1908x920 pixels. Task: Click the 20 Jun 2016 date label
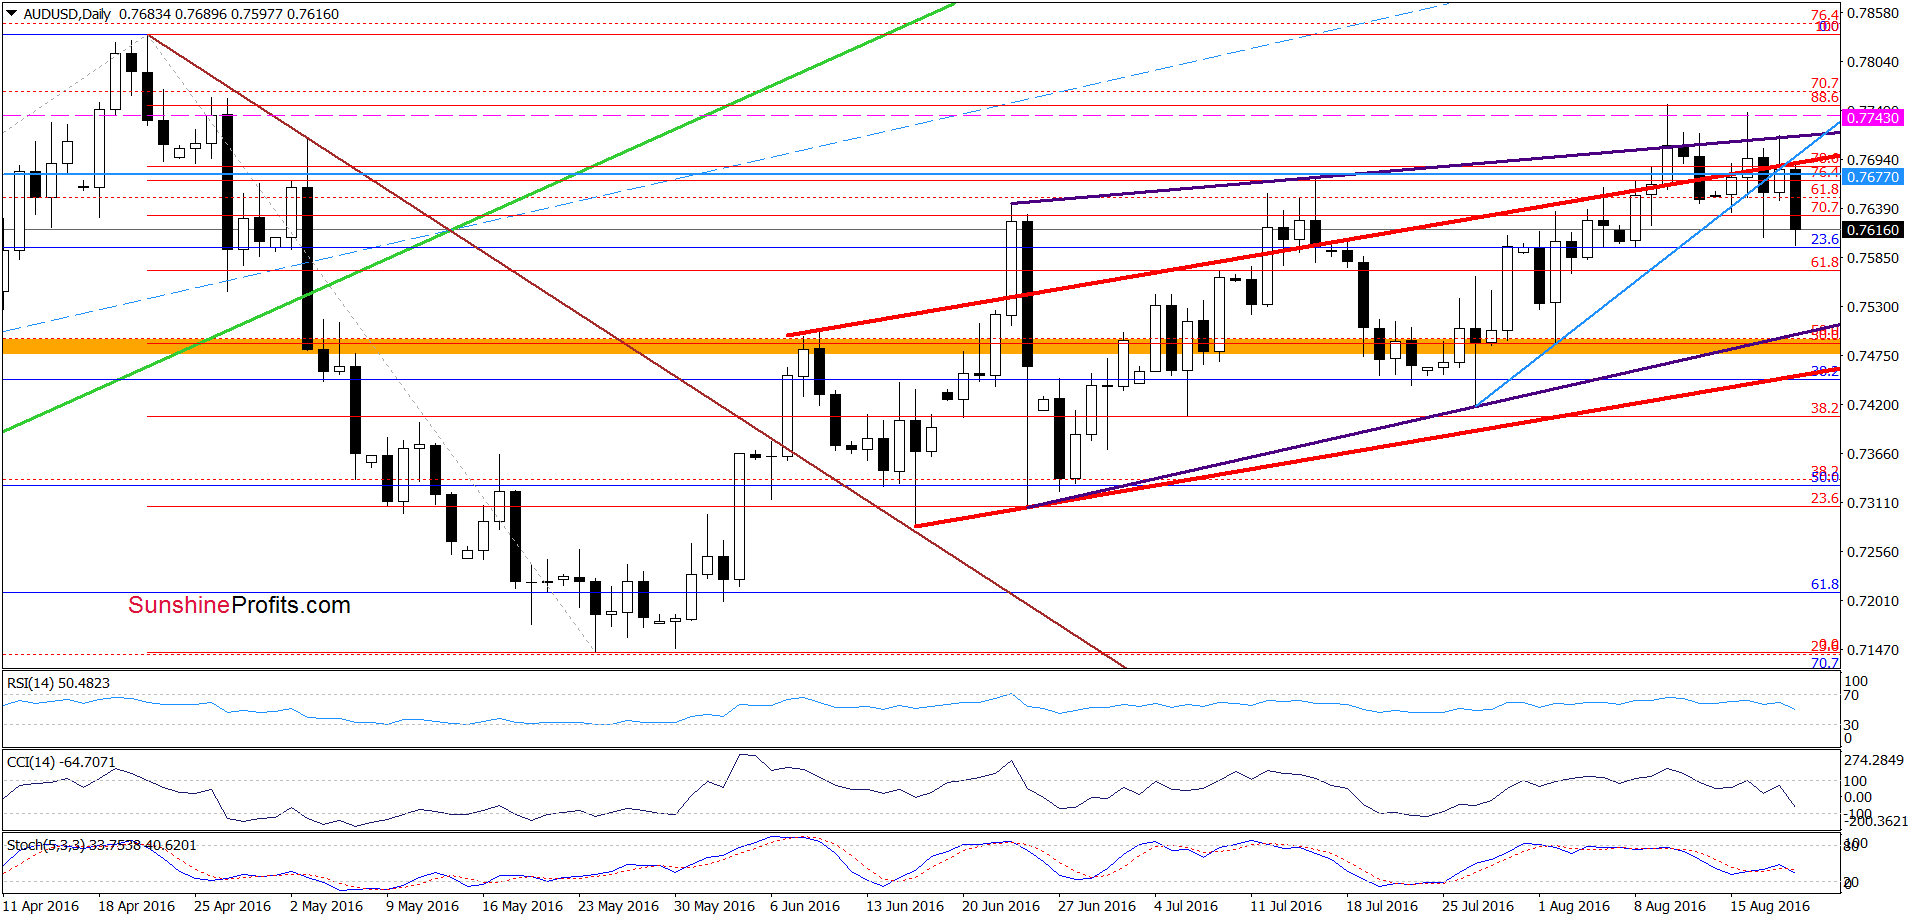1001,906
